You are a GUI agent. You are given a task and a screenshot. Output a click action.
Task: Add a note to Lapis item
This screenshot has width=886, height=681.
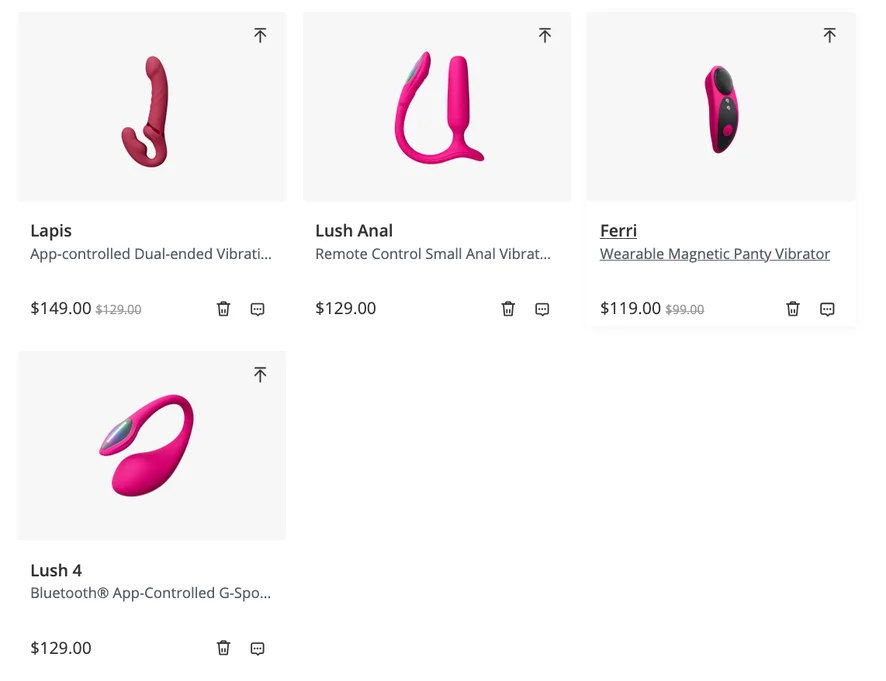tap(257, 309)
